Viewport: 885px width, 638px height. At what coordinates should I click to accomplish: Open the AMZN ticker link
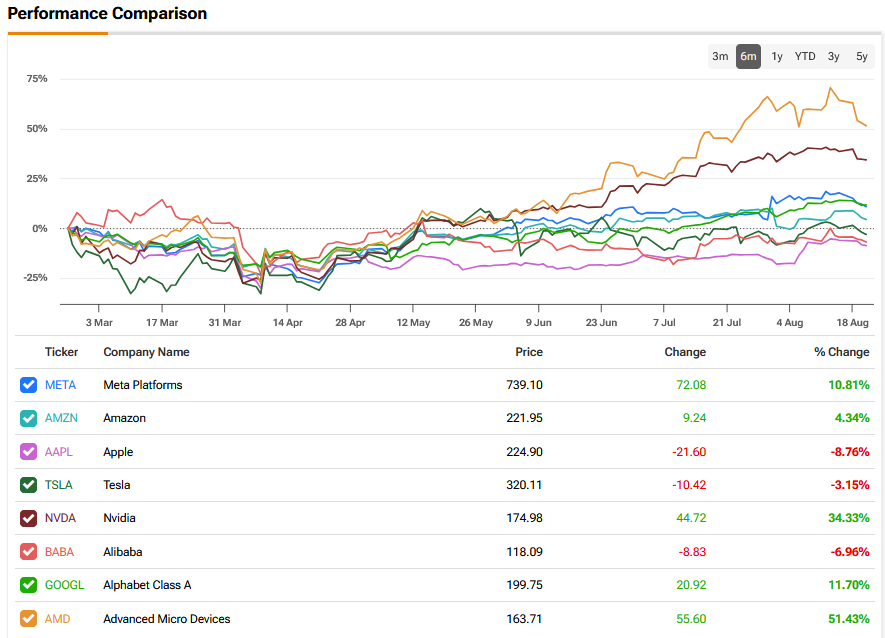pyautogui.click(x=62, y=418)
